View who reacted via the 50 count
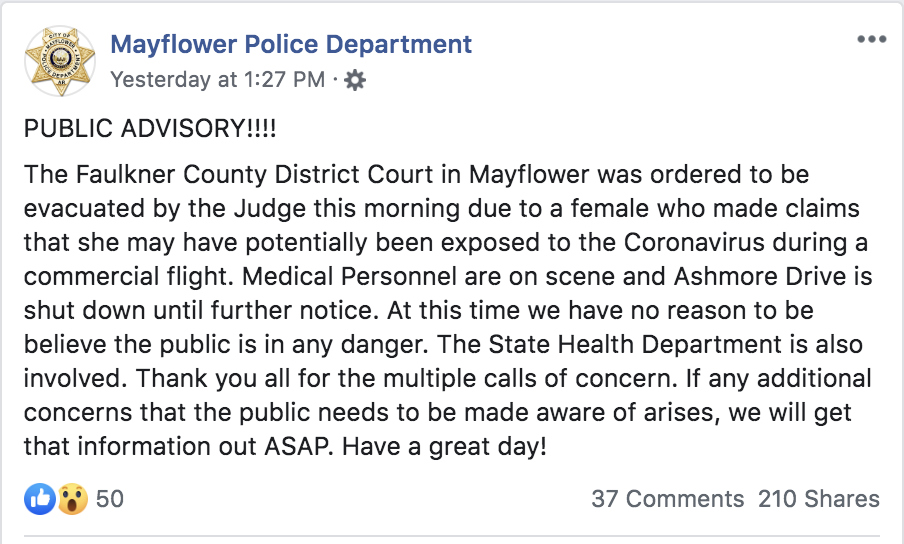Image resolution: width=904 pixels, height=544 pixels. (110, 498)
